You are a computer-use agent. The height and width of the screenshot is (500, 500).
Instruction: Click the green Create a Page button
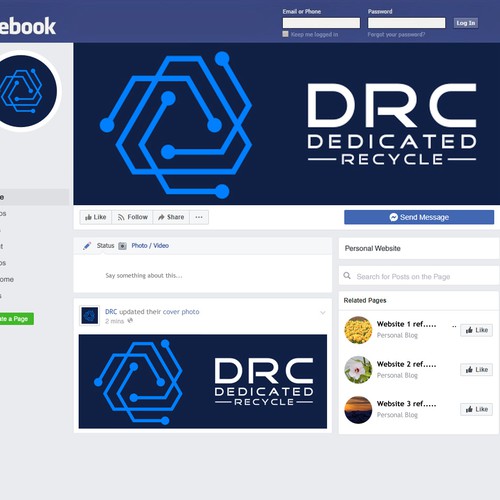point(17,319)
